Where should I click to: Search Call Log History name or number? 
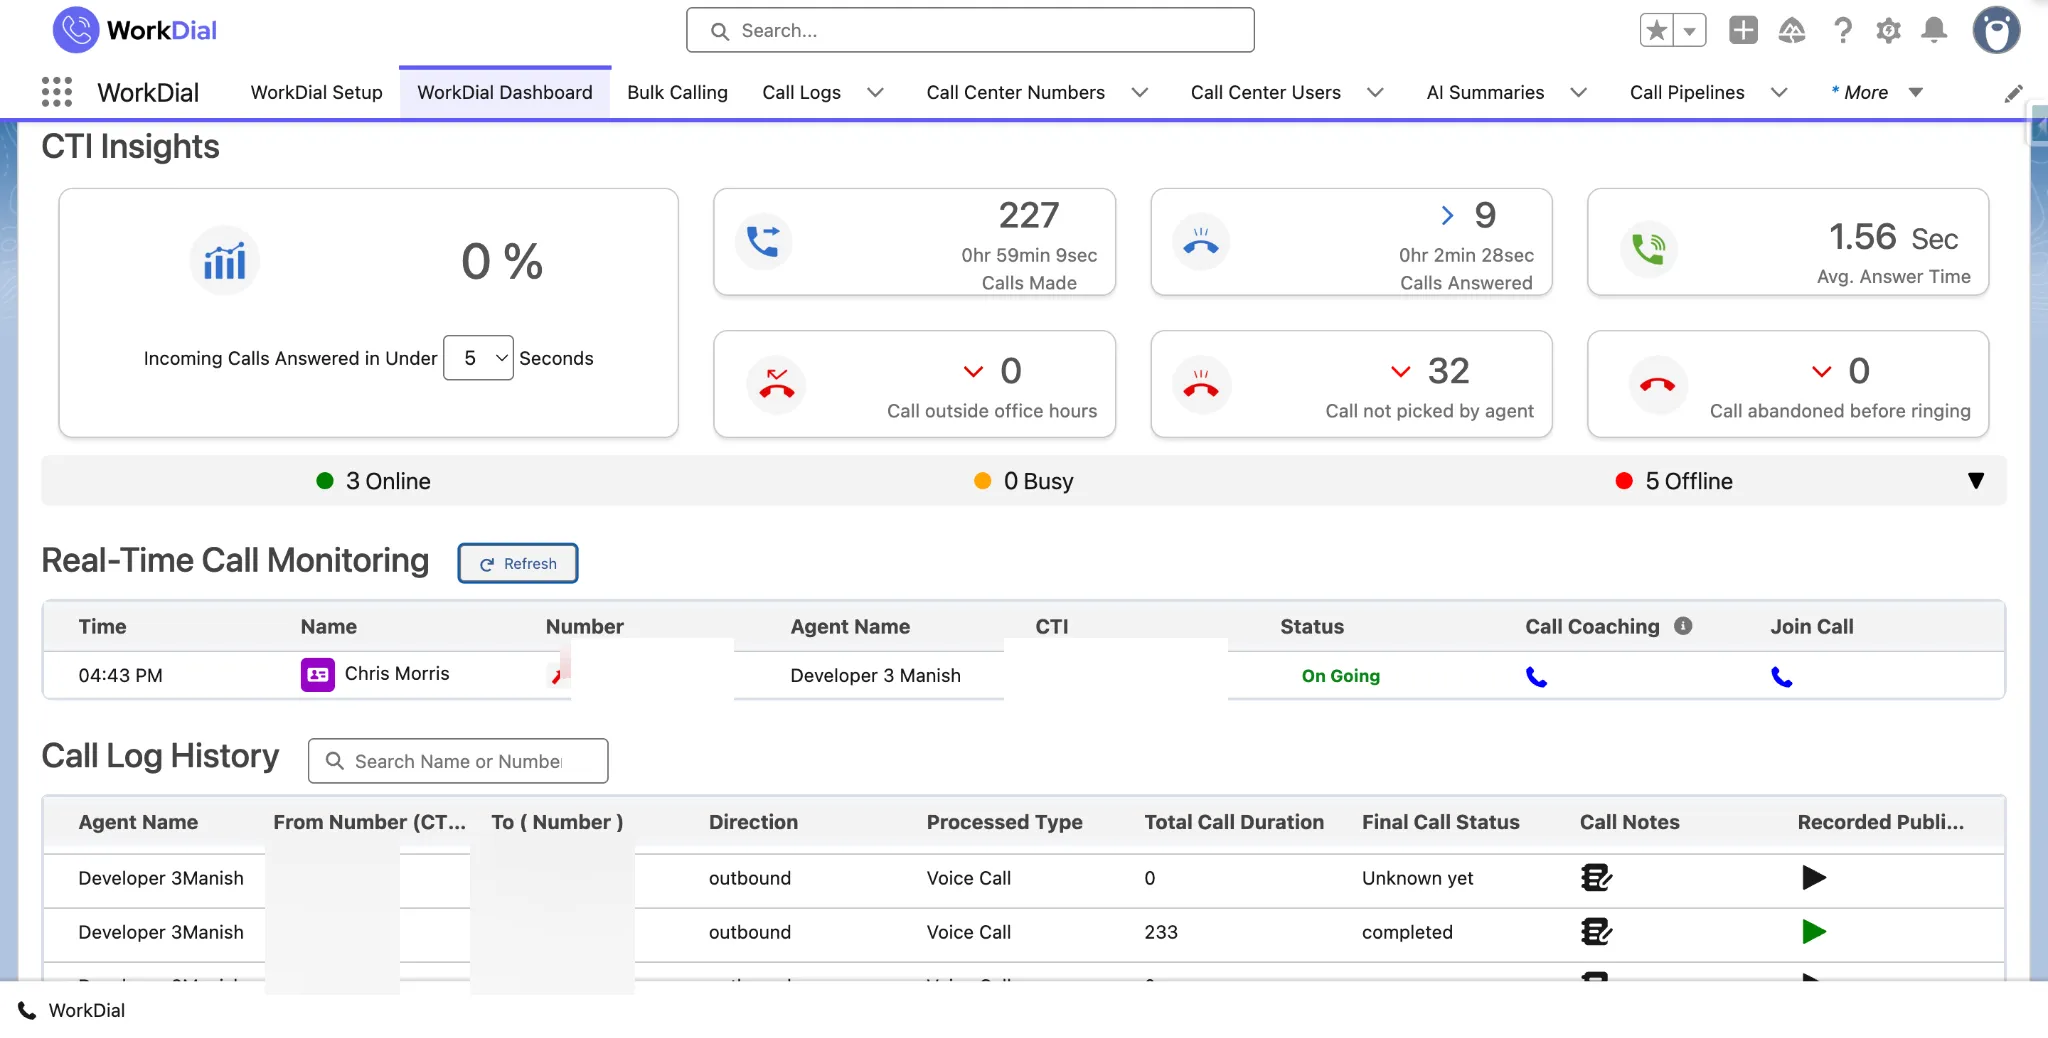[458, 761]
